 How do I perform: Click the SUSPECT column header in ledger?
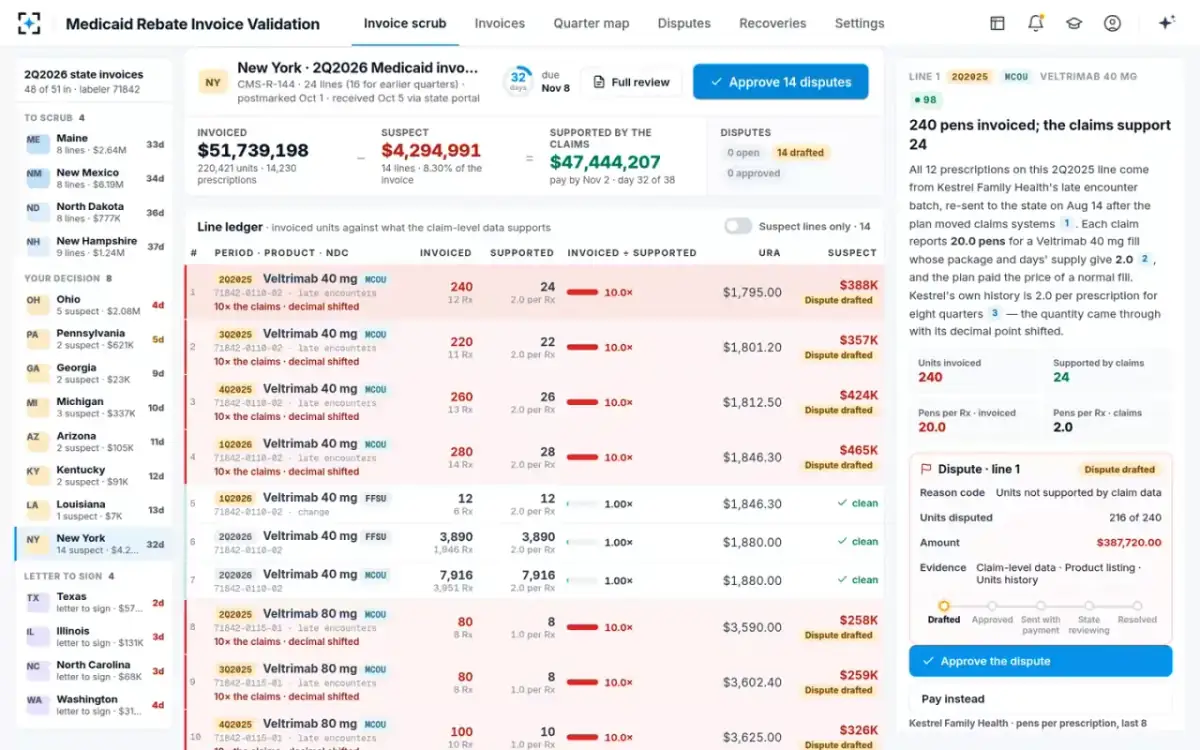click(x=852, y=253)
